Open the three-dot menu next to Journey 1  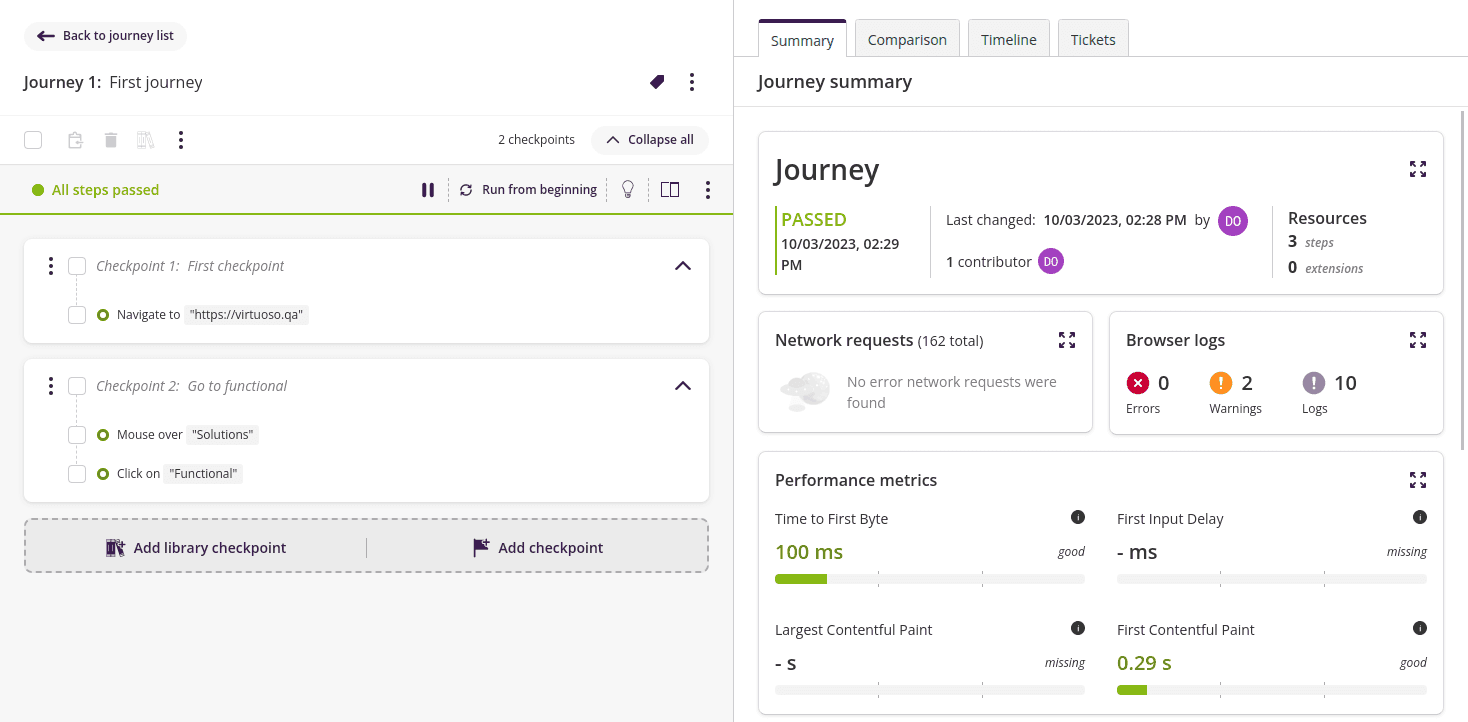pyautogui.click(x=692, y=81)
